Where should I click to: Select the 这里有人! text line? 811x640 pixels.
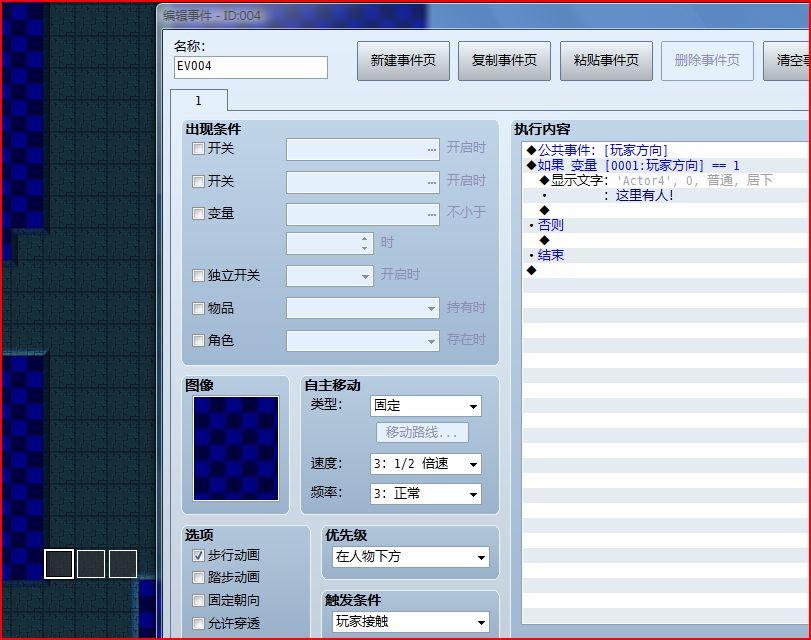(666, 196)
